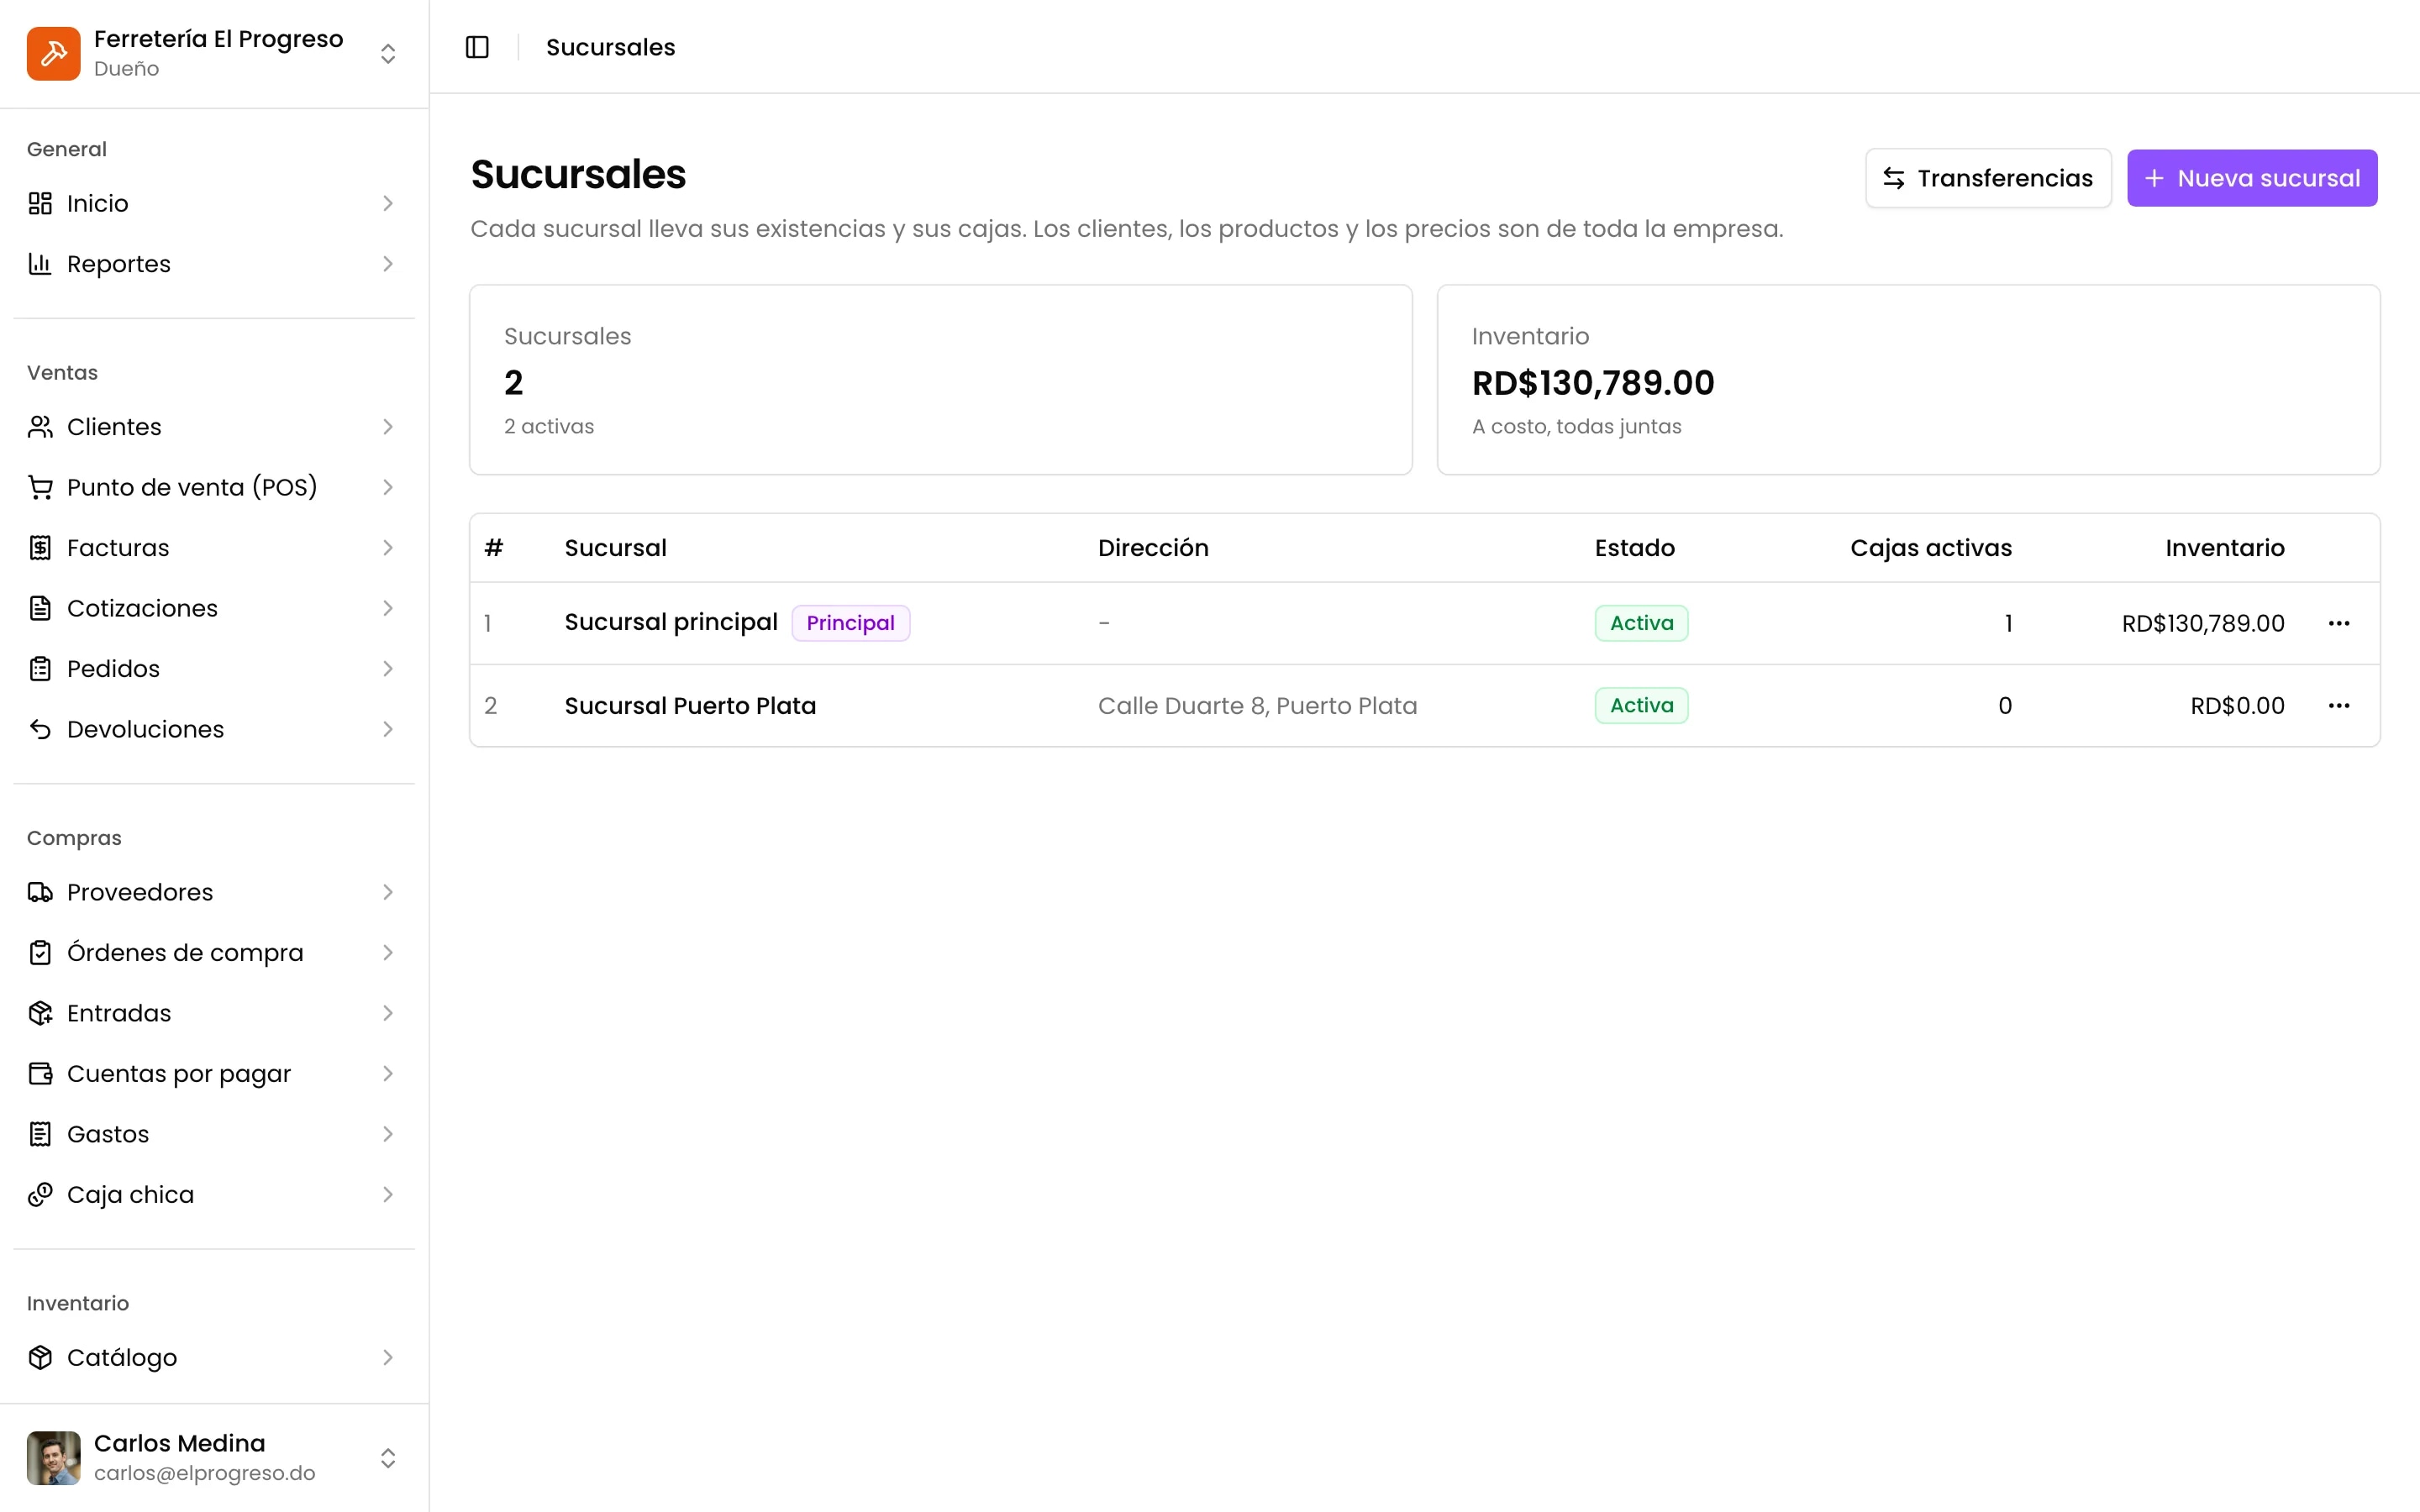The image size is (2420, 1512).
Task: Expand the Gastos chevron
Action: coord(388,1135)
